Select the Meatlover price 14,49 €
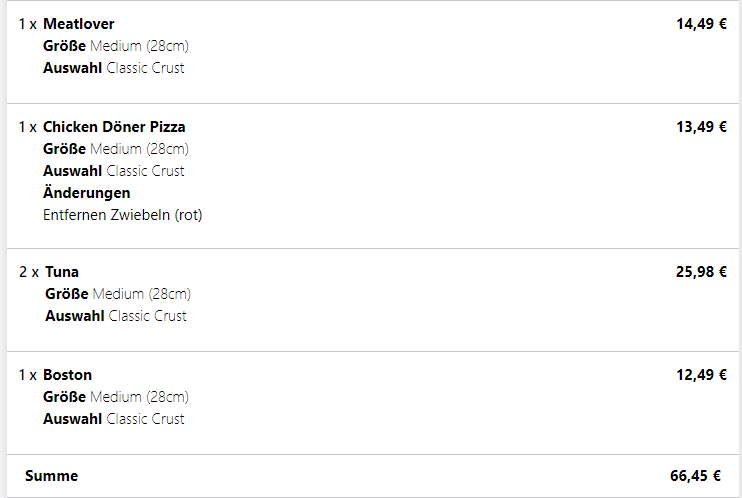 point(701,24)
